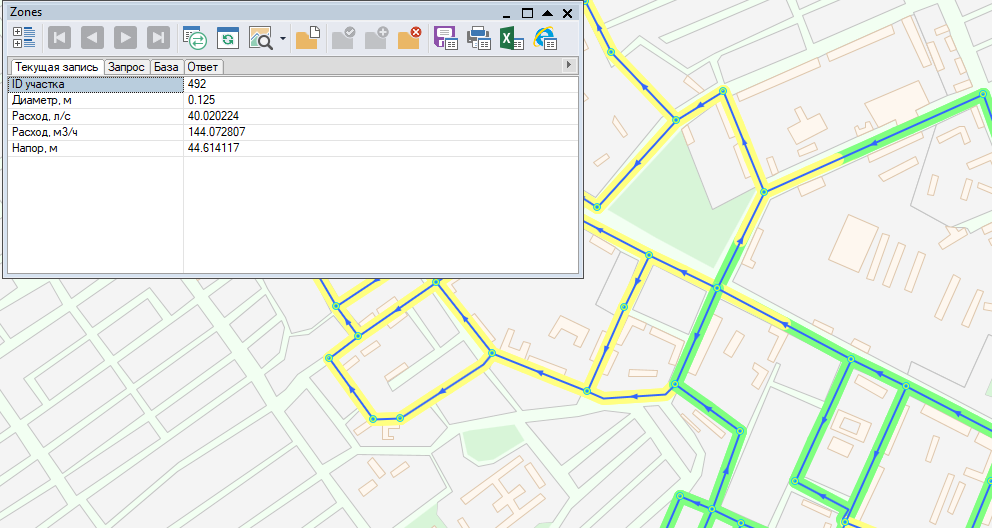Click the save table icon
Image resolution: width=992 pixels, height=528 pixels.
coord(446,39)
